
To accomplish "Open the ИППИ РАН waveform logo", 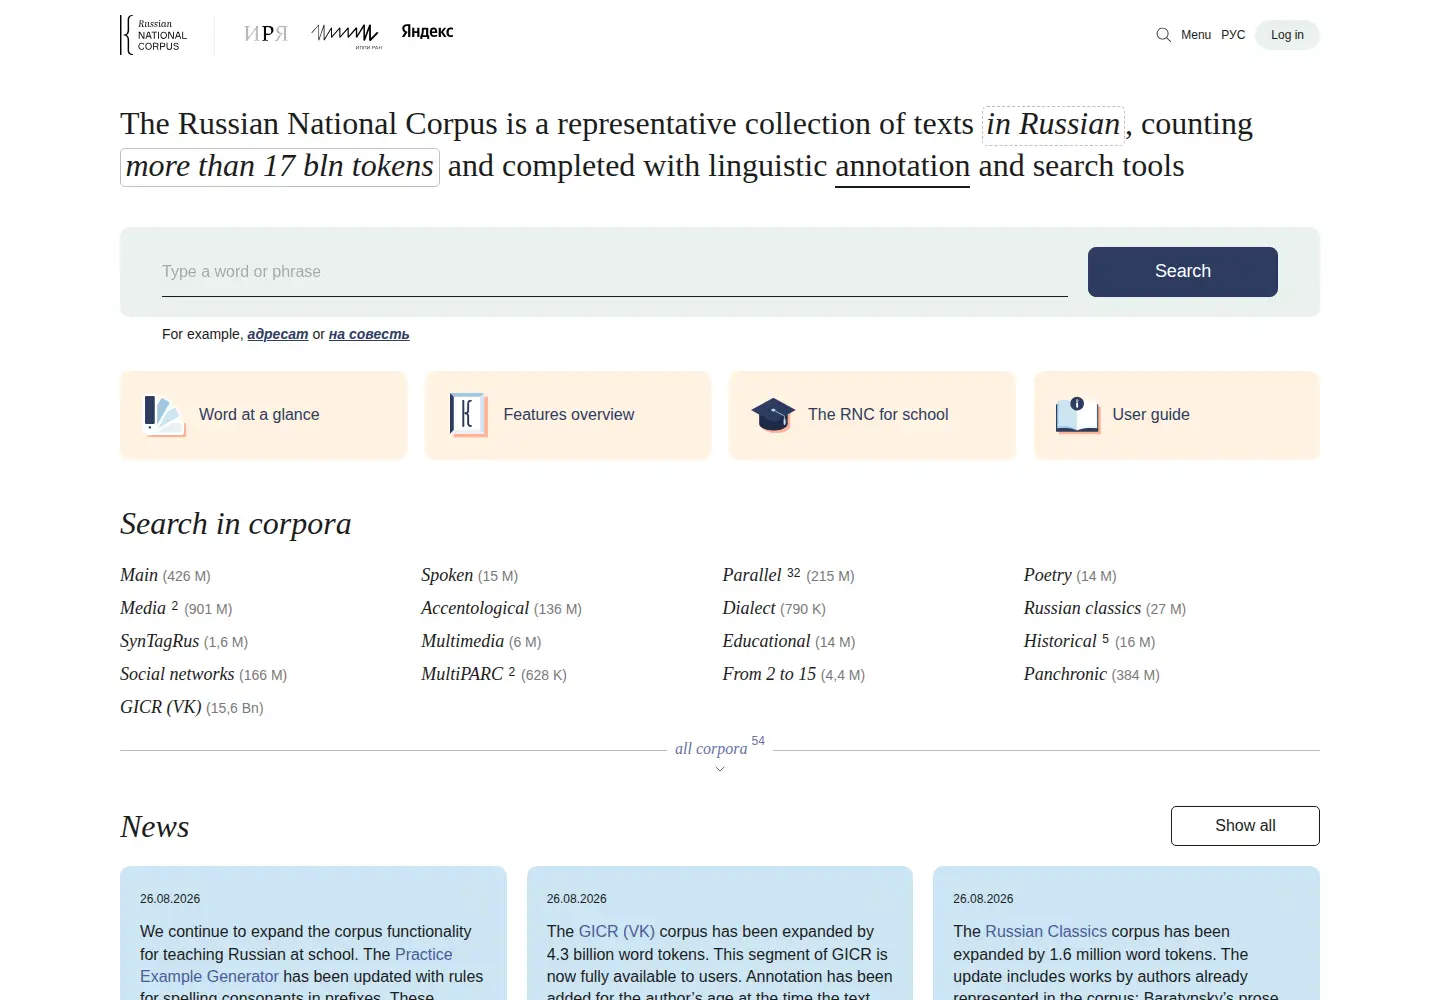I will click(346, 36).
